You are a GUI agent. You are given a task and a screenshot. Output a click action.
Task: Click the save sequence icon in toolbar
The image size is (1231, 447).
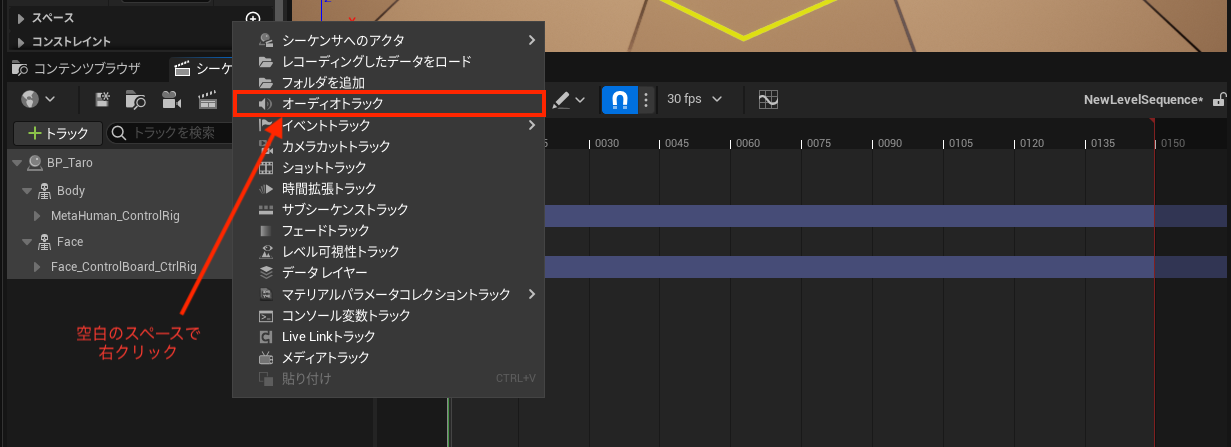coord(102,100)
